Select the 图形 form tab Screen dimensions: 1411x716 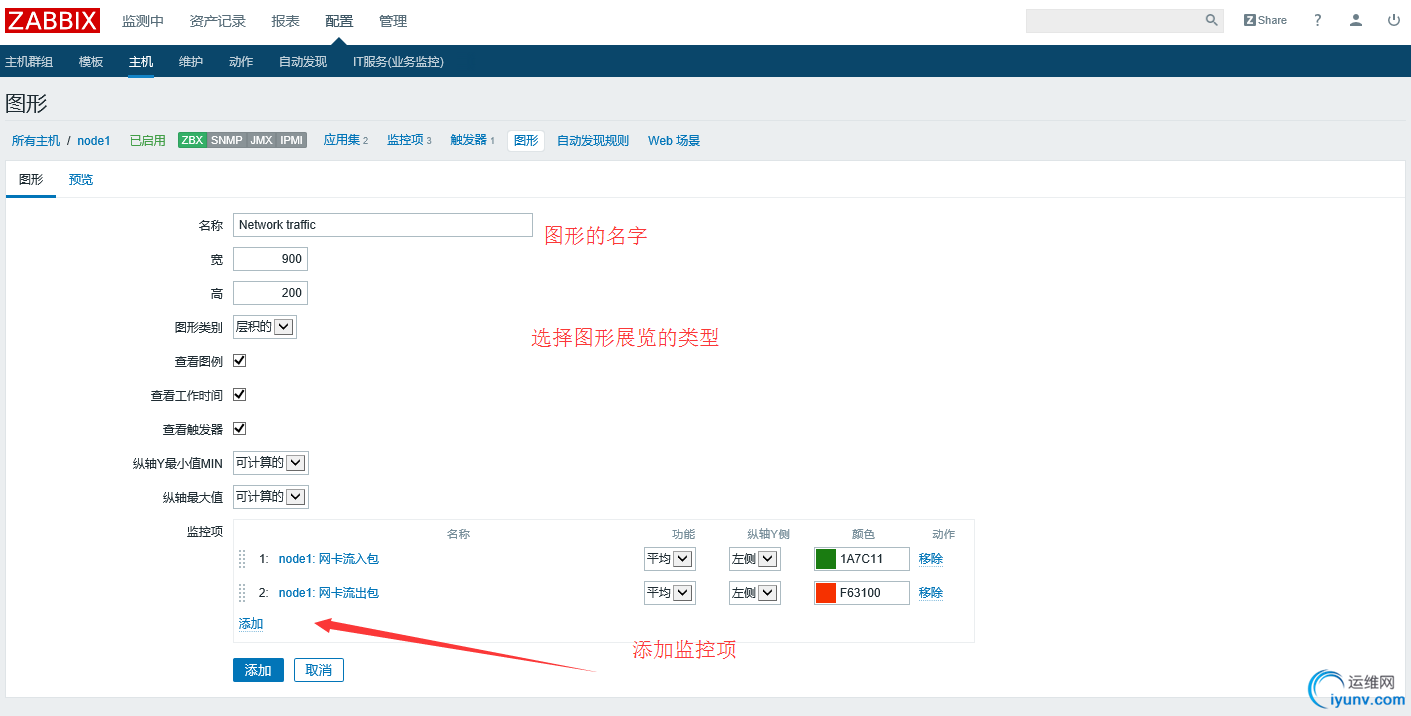point(31,180)
